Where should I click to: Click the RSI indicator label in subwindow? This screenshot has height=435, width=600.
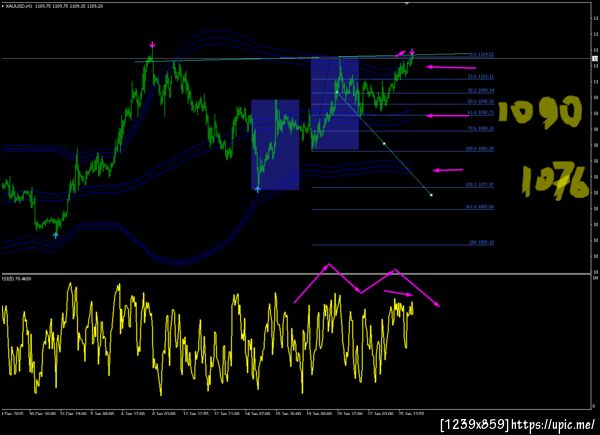(17, 279)
